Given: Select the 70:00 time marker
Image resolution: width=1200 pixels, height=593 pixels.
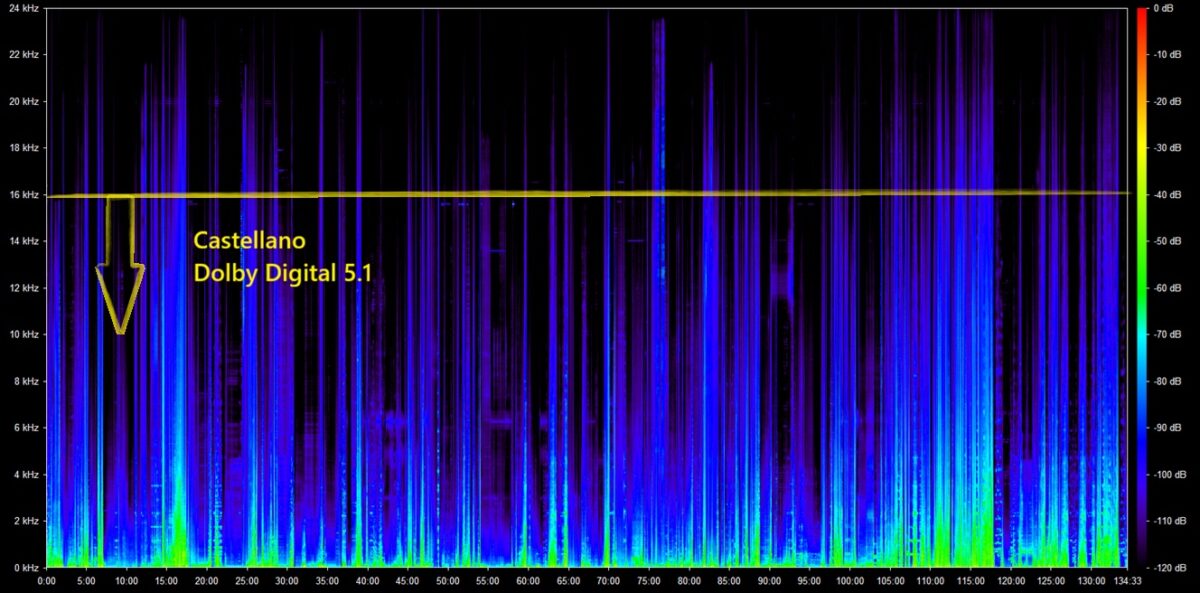Looking at the screenshot, I should pyautogui.click(x=608, y=581).
